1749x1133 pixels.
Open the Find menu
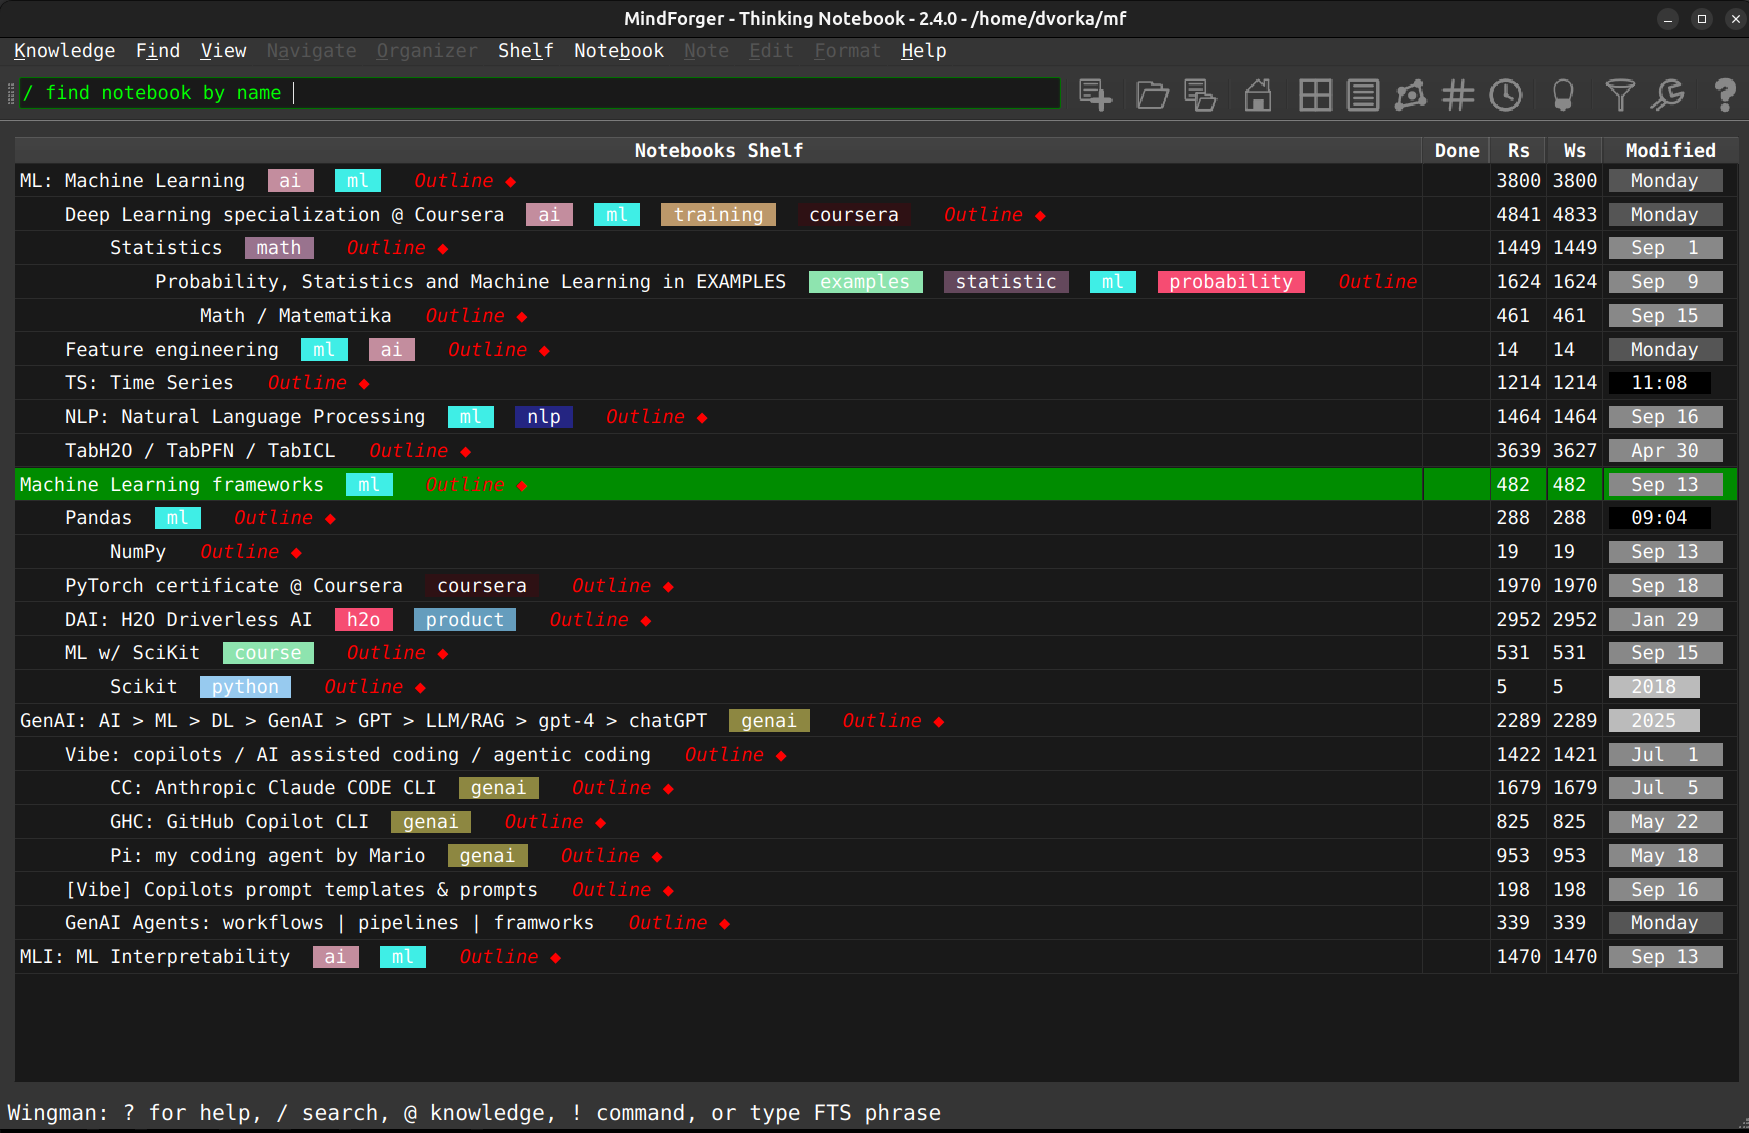point(158,51)
